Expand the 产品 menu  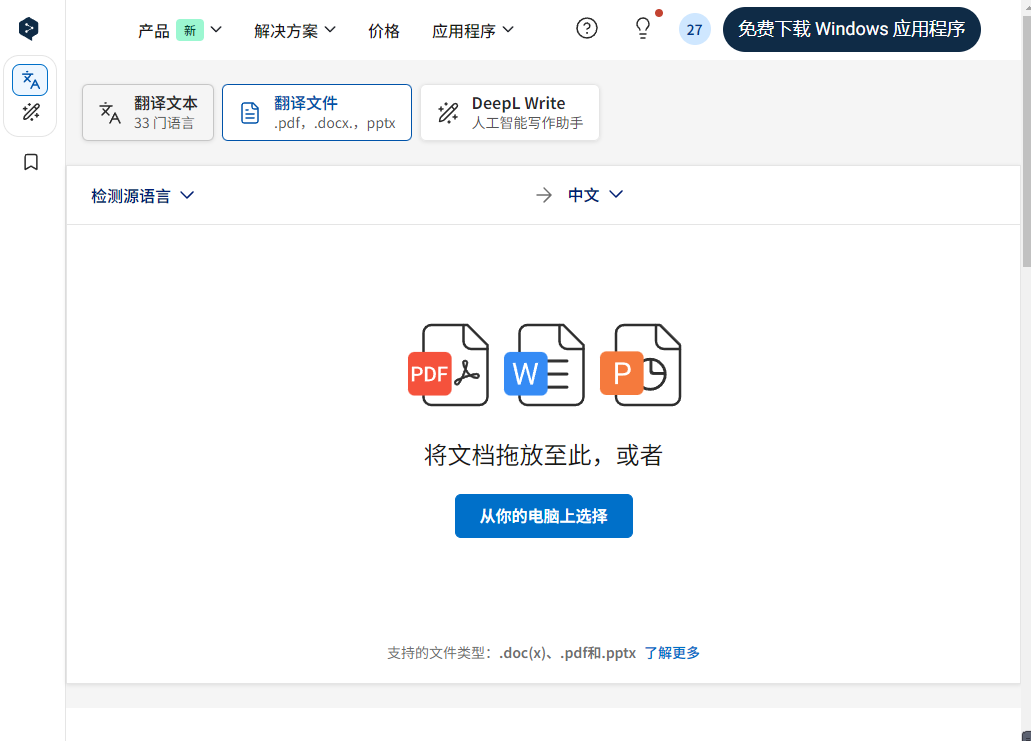pyautogui.click(x=180, y=30)
